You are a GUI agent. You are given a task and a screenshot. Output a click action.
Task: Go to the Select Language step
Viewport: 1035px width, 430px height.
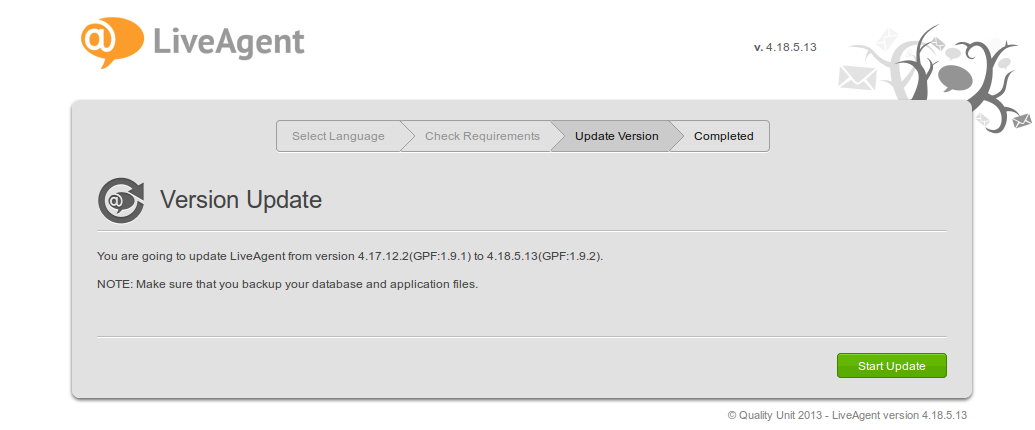coord(338,136)
